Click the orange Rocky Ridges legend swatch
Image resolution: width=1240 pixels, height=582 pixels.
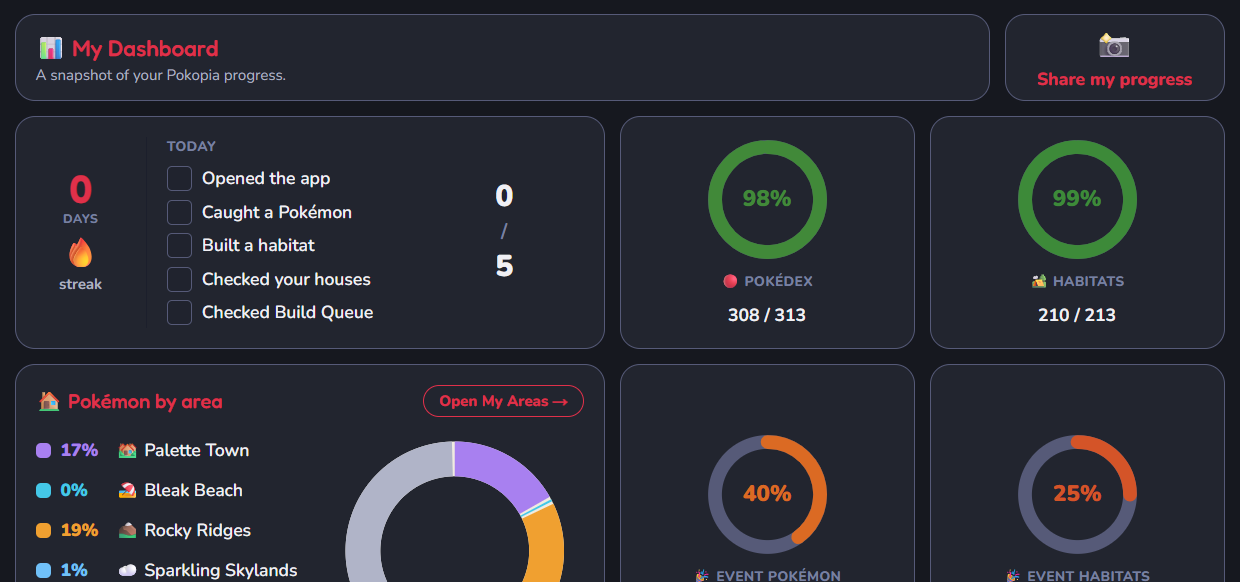point(43,530)
